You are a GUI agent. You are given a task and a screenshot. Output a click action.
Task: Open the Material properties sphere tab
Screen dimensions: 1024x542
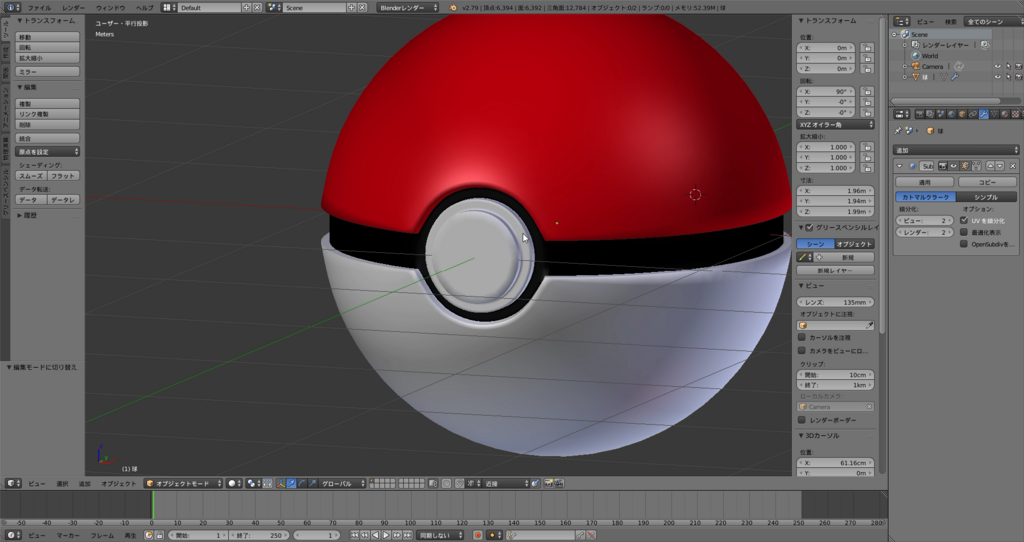pos(1005,114)
